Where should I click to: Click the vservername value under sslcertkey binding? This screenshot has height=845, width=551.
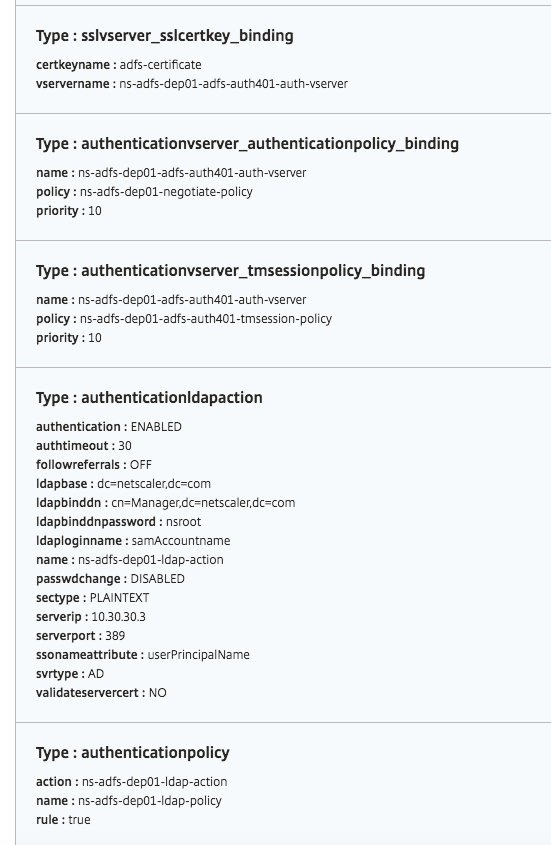pos(233,84)
